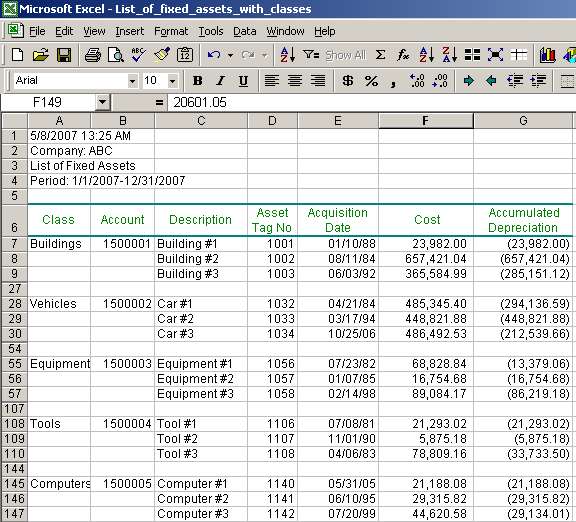Toggle Bold formatting
The image size is (576, 522).
[198, 80]
